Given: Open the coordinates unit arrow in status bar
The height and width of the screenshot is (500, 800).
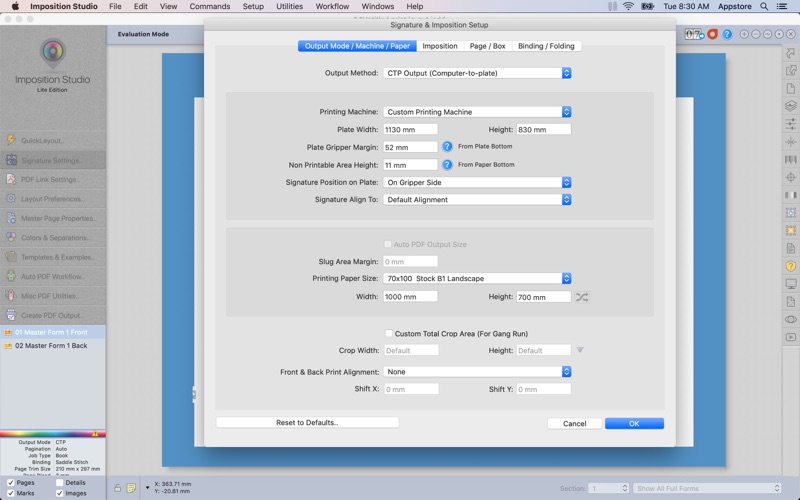Looking at the screenshot, I should (x=147, y=488).
